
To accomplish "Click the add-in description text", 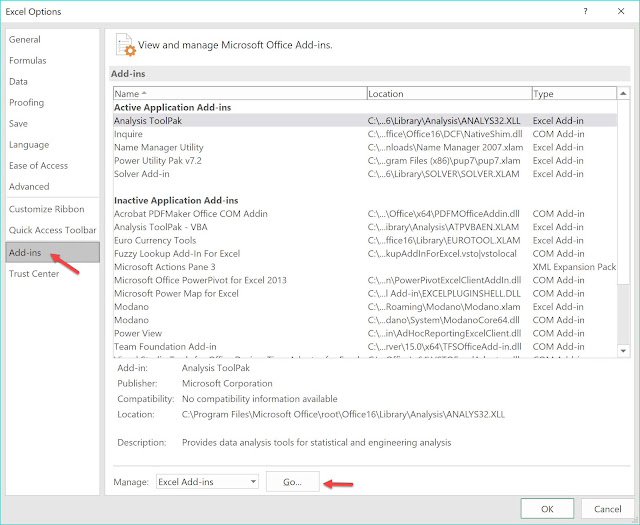I will [317, 443].
